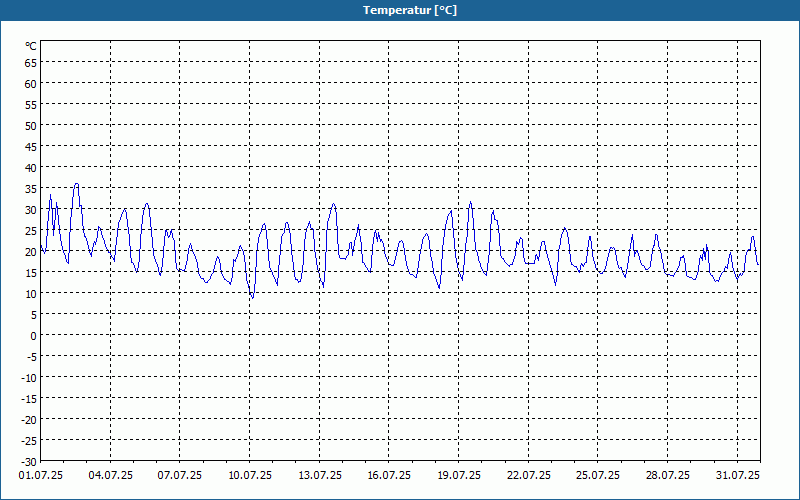This screenshot has height=500, width=800.
Task: Click the '65' y-axis label
Action: tap(31, 63)
